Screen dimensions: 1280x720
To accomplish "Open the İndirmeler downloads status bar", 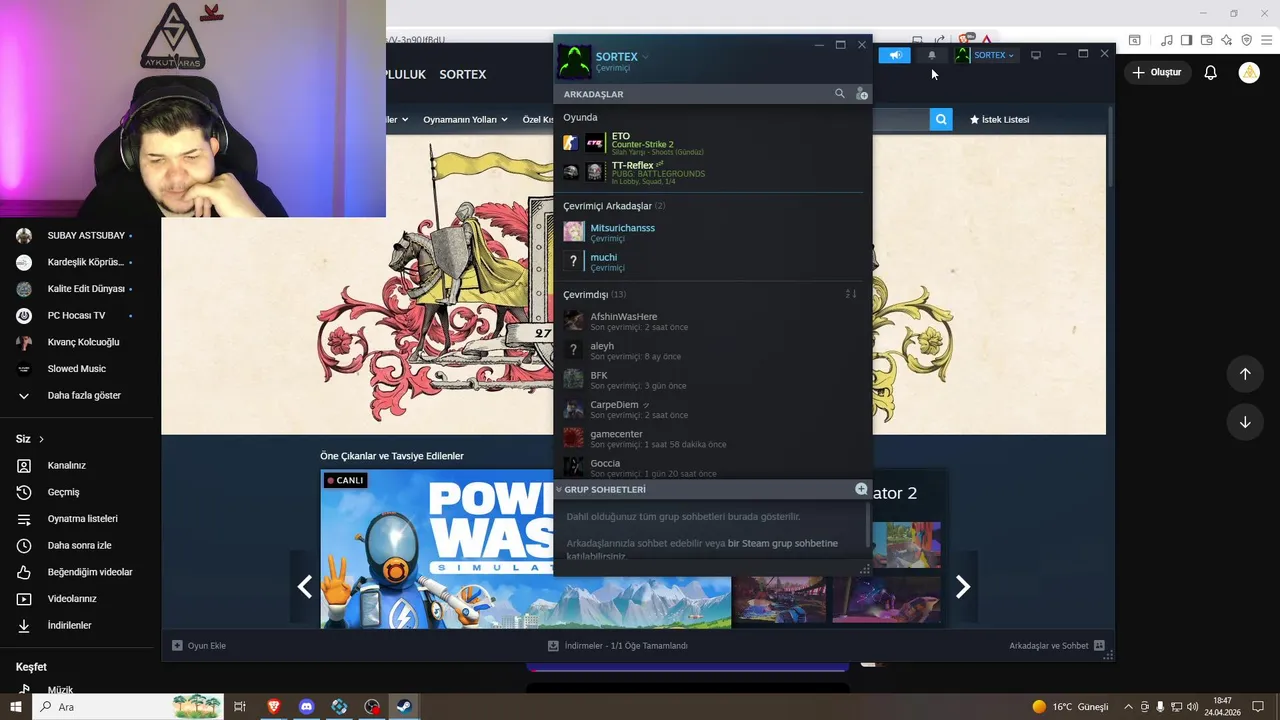I will (x=617, y=645).
